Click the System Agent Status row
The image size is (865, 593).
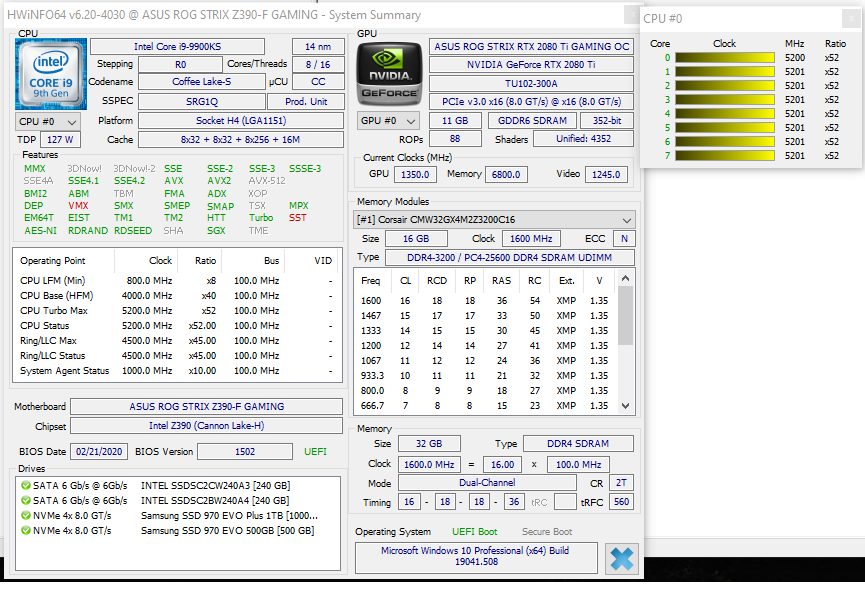177,371
